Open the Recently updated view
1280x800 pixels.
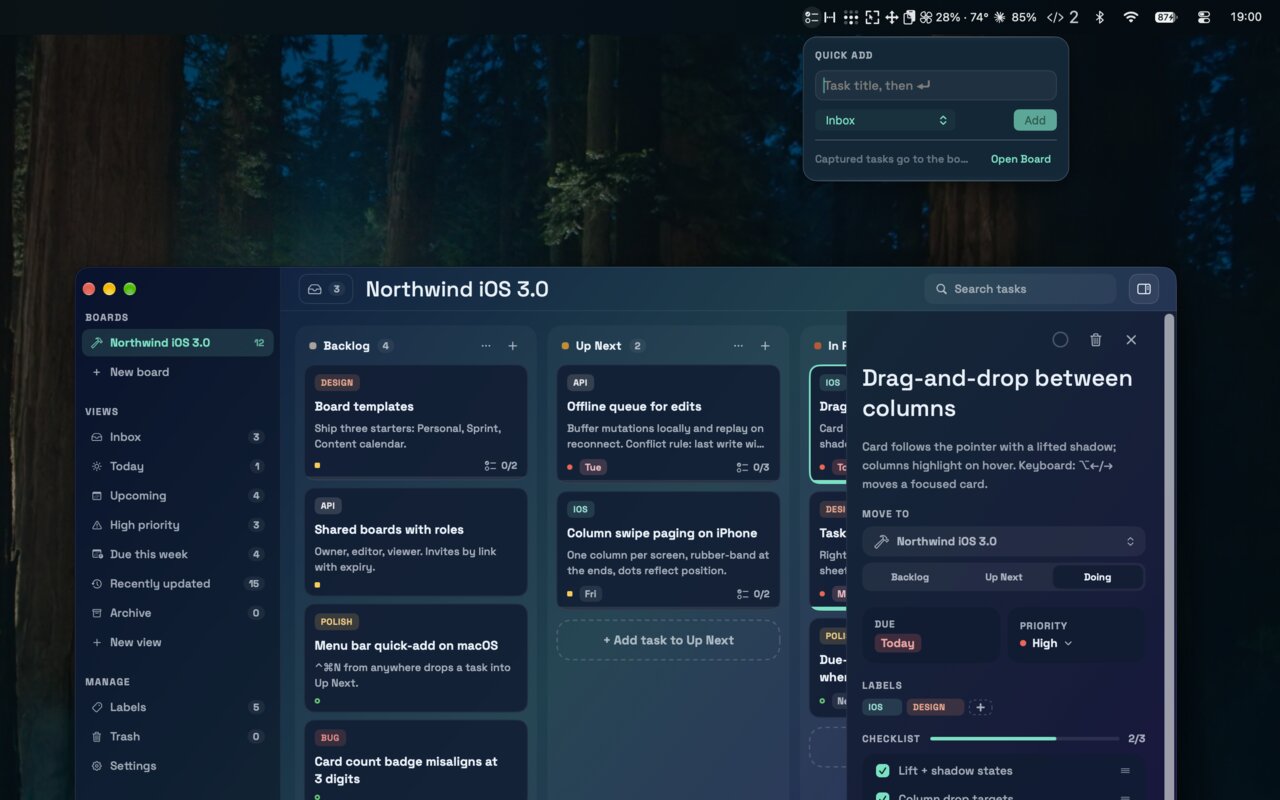(x=177, y=584)
